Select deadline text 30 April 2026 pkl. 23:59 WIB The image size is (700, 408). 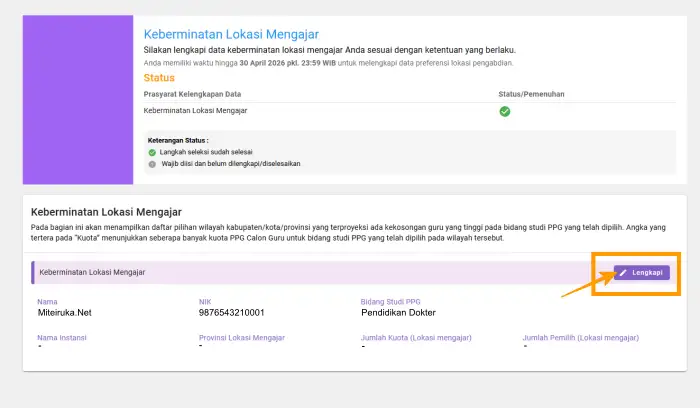(x=288, y=63)
